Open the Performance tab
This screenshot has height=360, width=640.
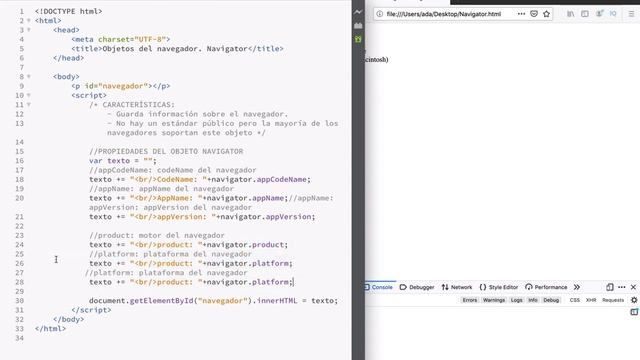click(546, 287)
